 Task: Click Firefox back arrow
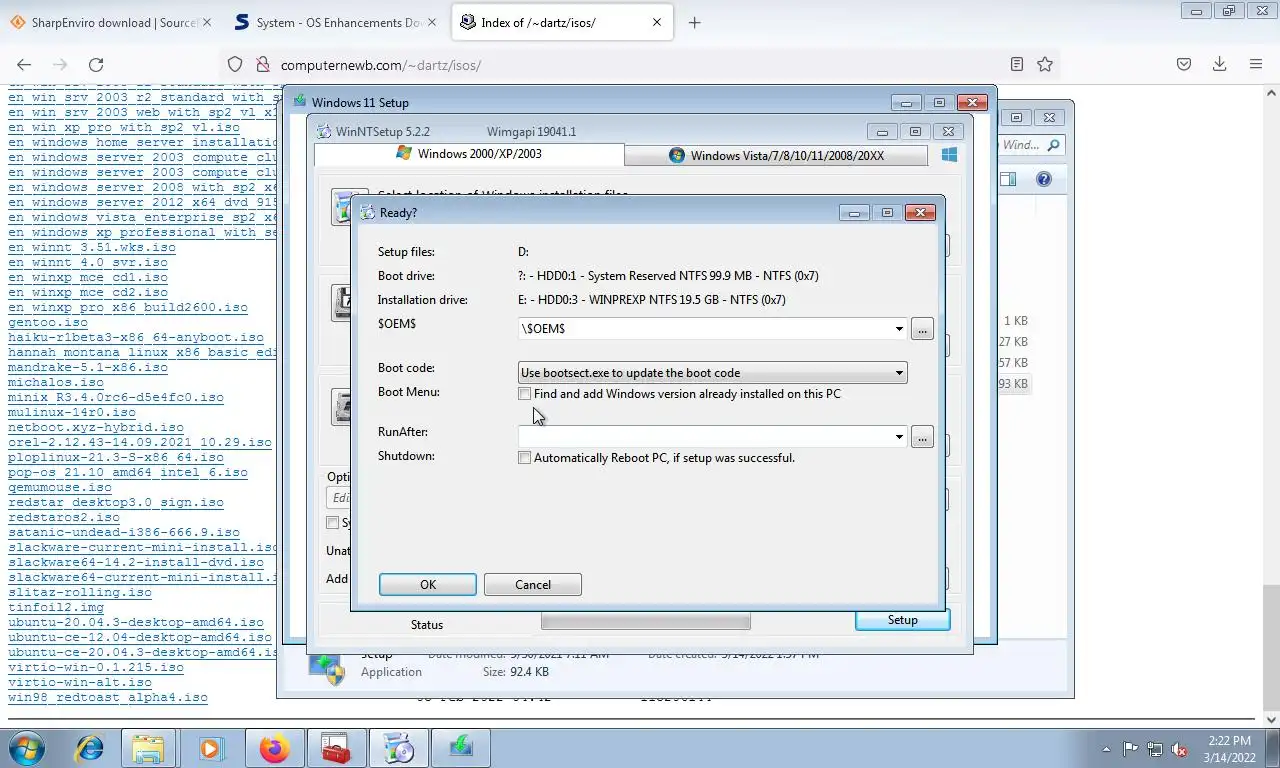[24, 64]
